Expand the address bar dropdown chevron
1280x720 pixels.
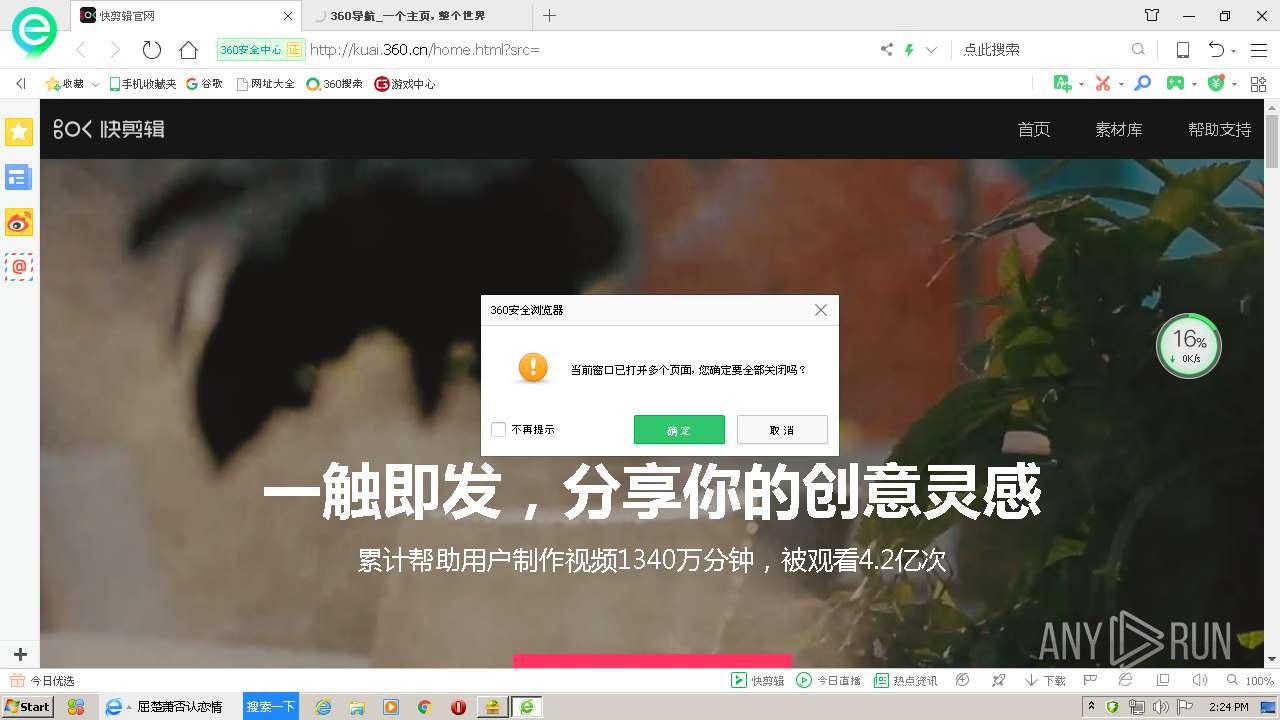click(931, 49)
